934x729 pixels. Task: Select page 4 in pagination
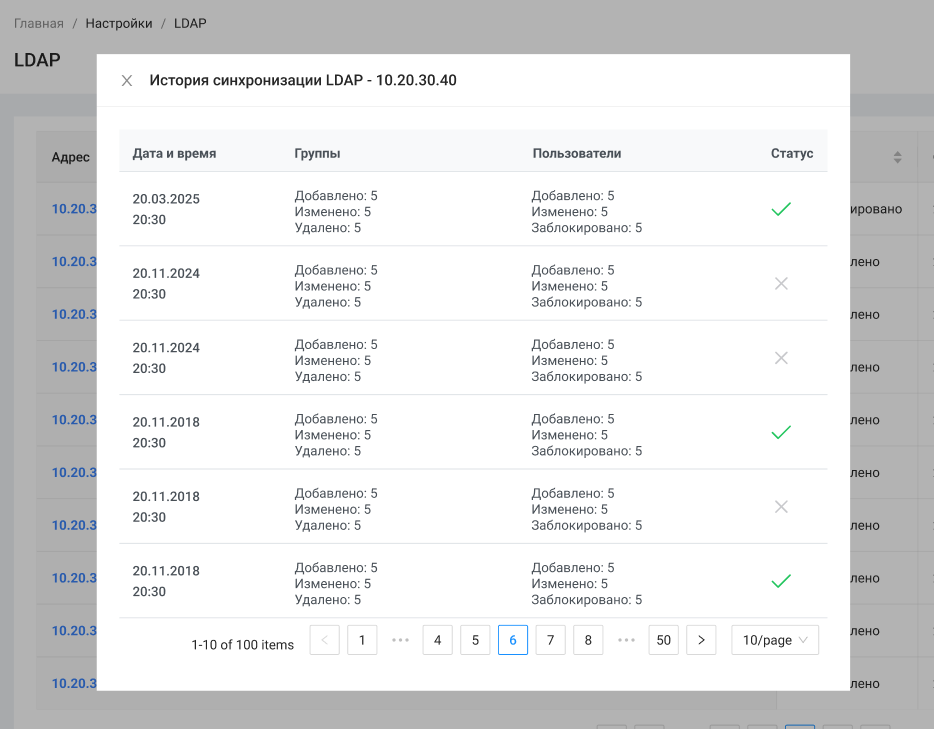(437, 640)
